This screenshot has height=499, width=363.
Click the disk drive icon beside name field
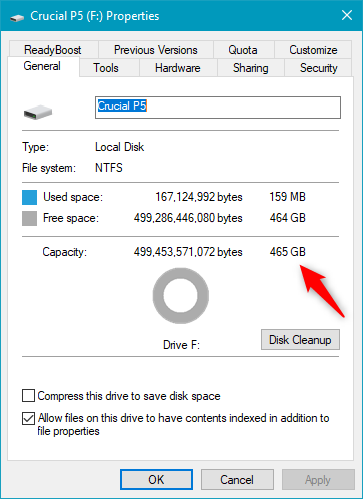[38, 112]
